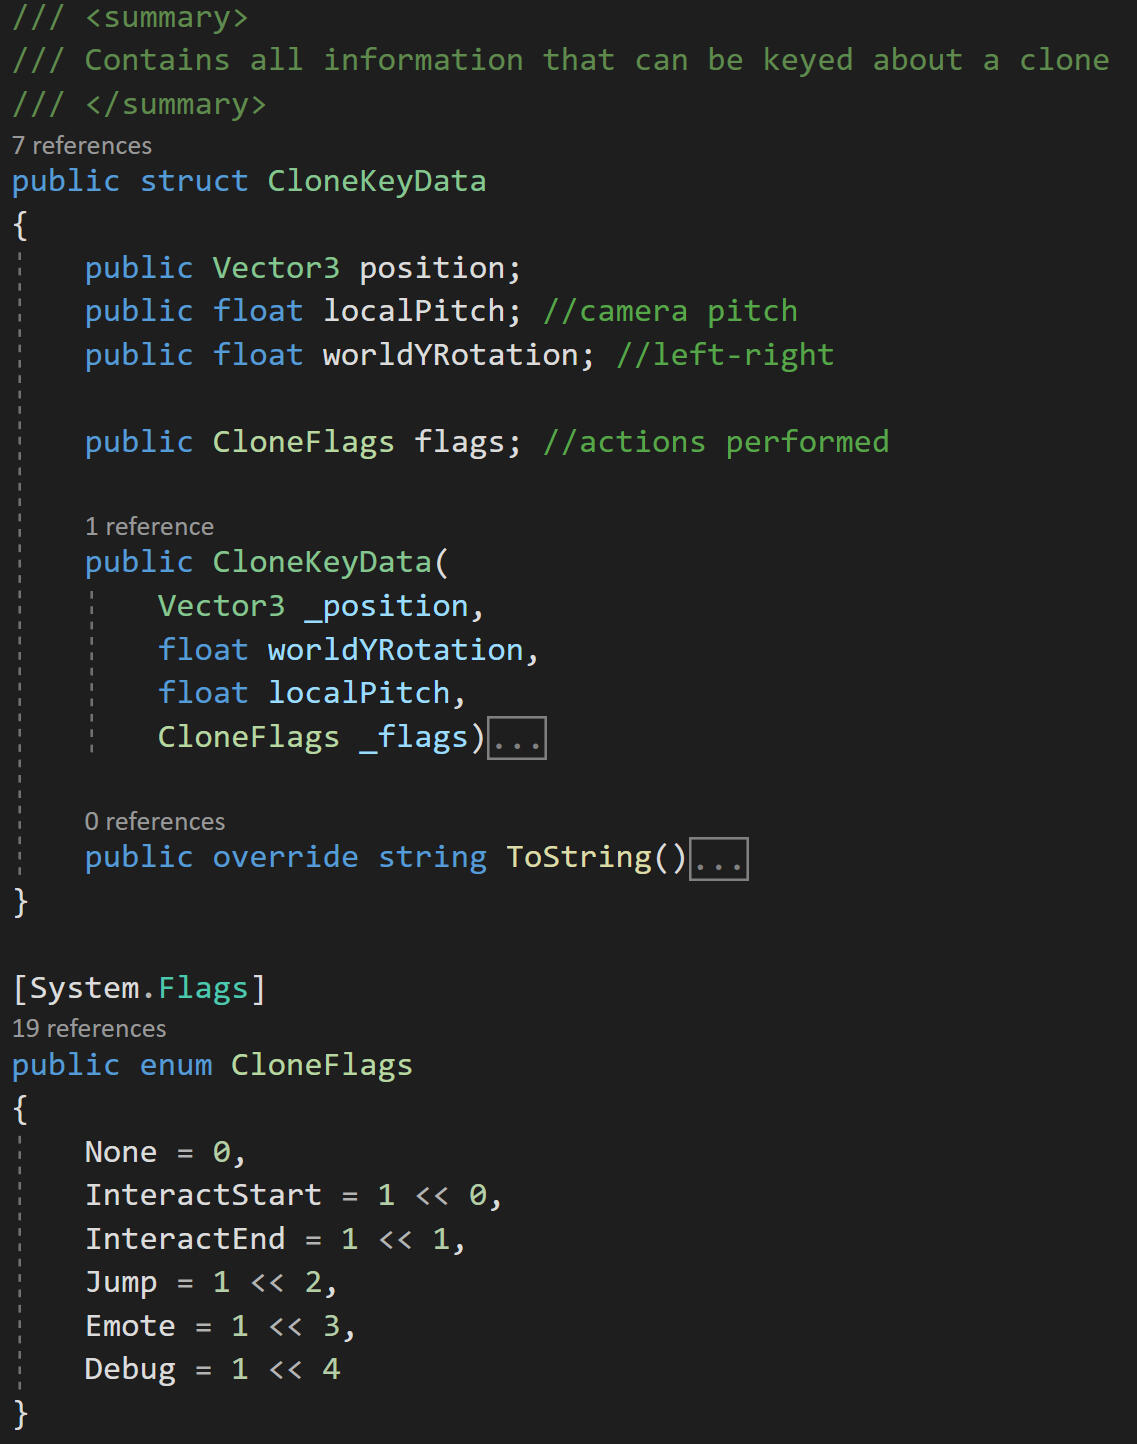
Task: Show the "0 references" CodeLens for ToString
Action: pos(155,822)
